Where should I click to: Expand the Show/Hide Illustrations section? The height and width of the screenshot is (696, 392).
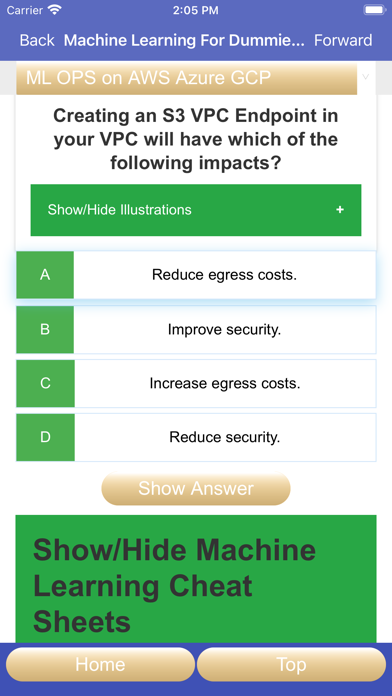point(196,210)
